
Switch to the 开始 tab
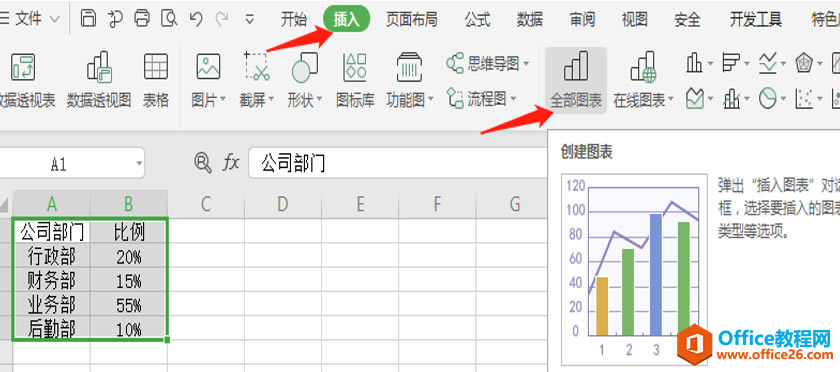294,20
